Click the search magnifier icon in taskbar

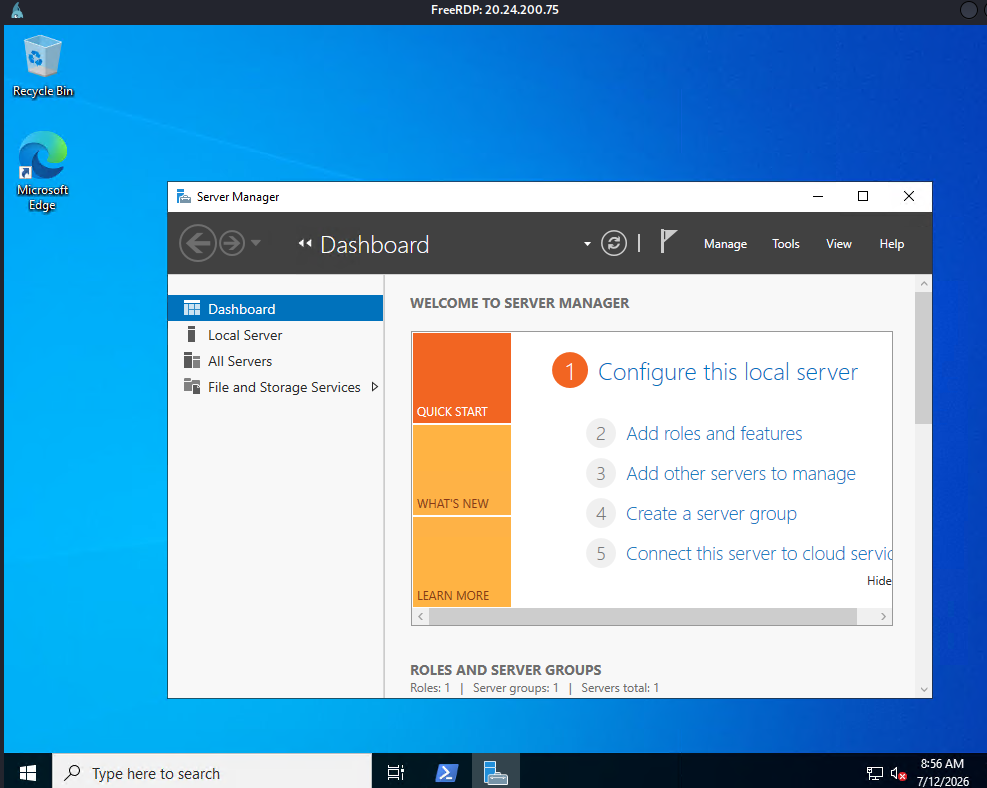(72, 772)
